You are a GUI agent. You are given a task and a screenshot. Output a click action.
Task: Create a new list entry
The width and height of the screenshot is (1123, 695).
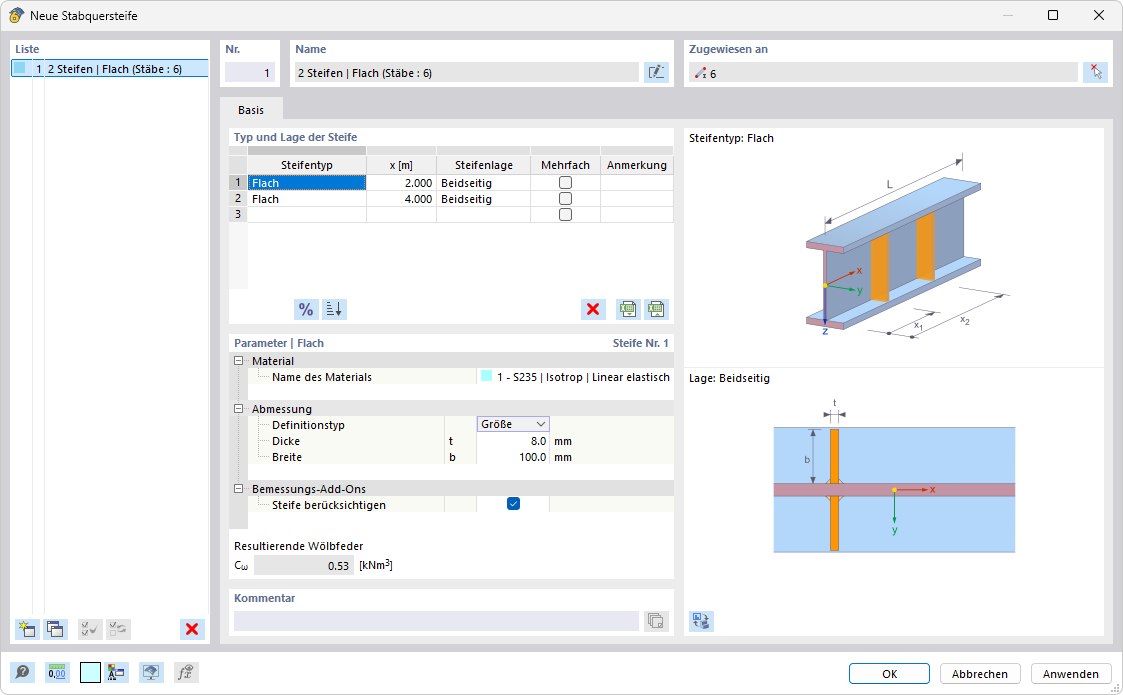[25, 629]
